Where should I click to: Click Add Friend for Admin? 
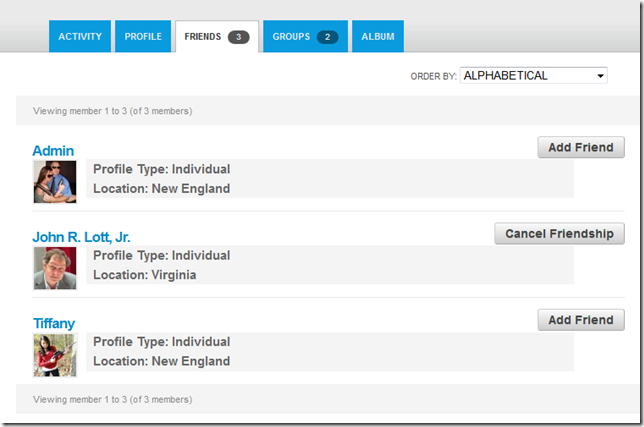[x=581, y=147]
